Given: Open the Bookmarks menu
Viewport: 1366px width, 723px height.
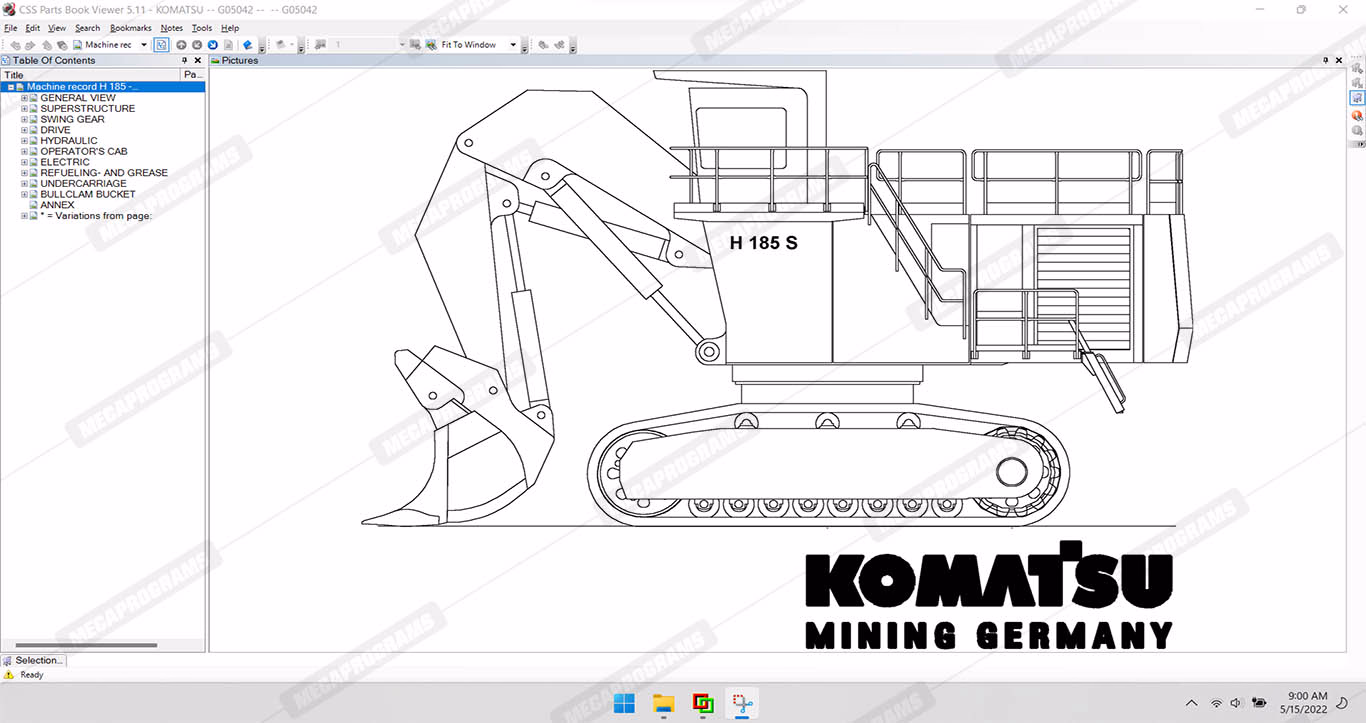Looking at the screenshot, I should point(130,28).
